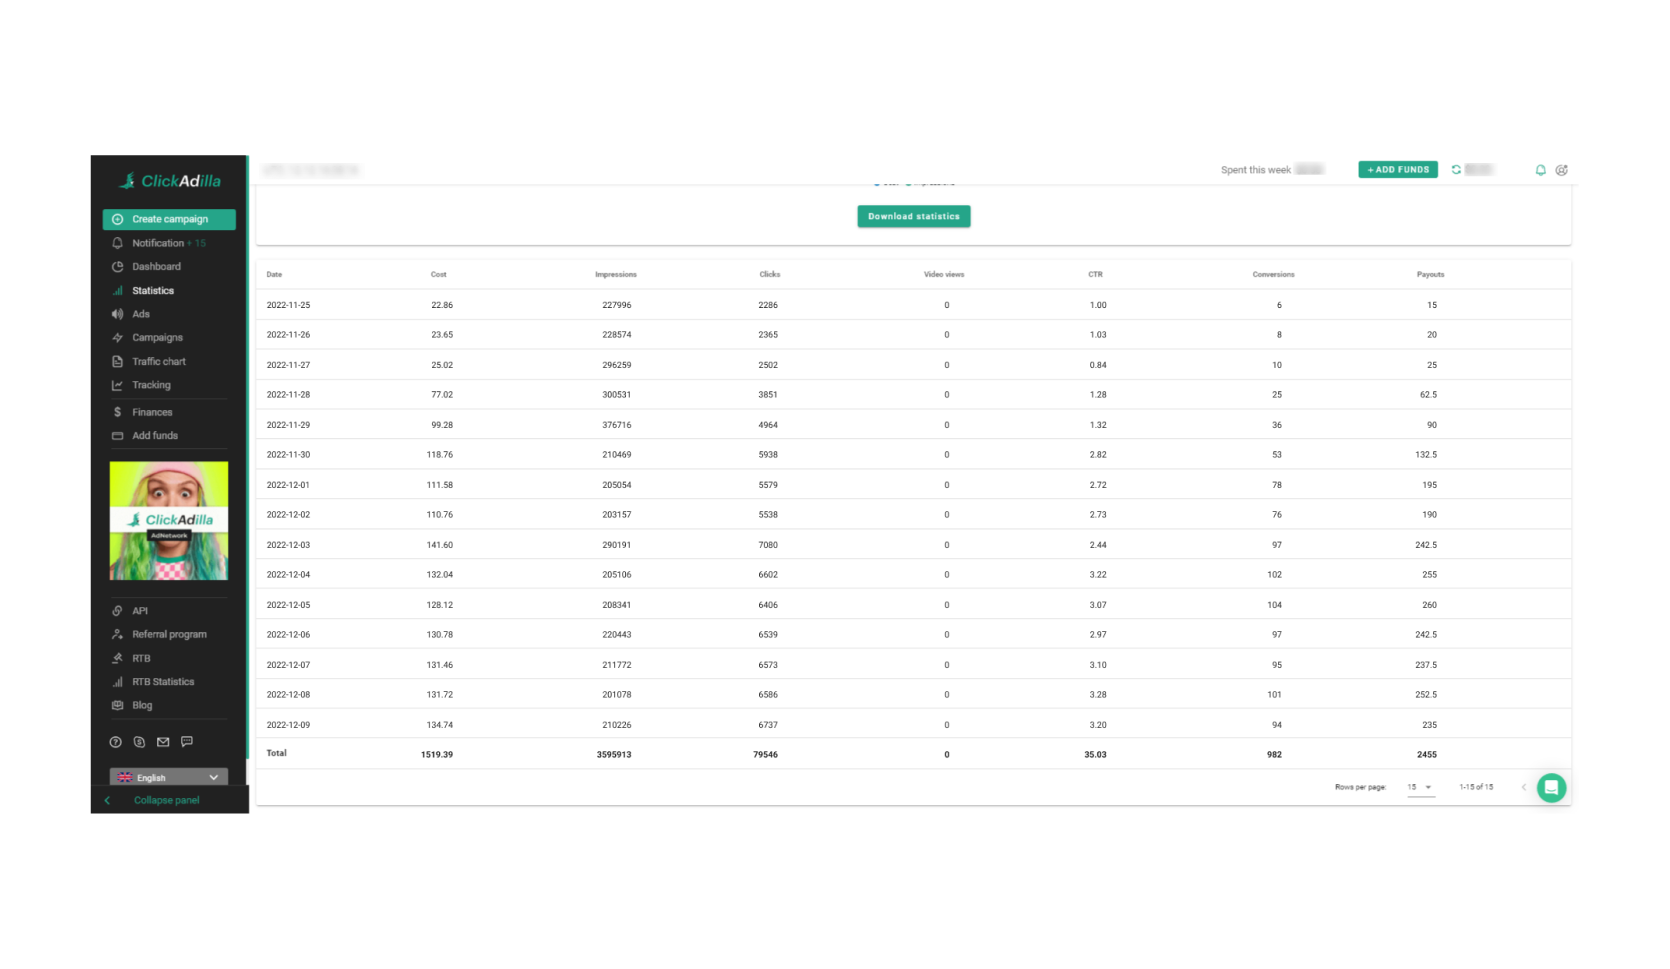Open the account profile icon

point(1562,170)
